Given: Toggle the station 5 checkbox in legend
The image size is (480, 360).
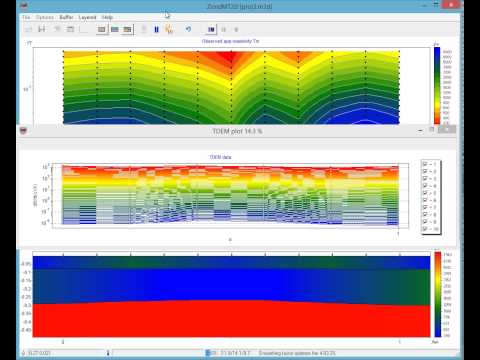Looking at the screenshot, I should point(425,193).
